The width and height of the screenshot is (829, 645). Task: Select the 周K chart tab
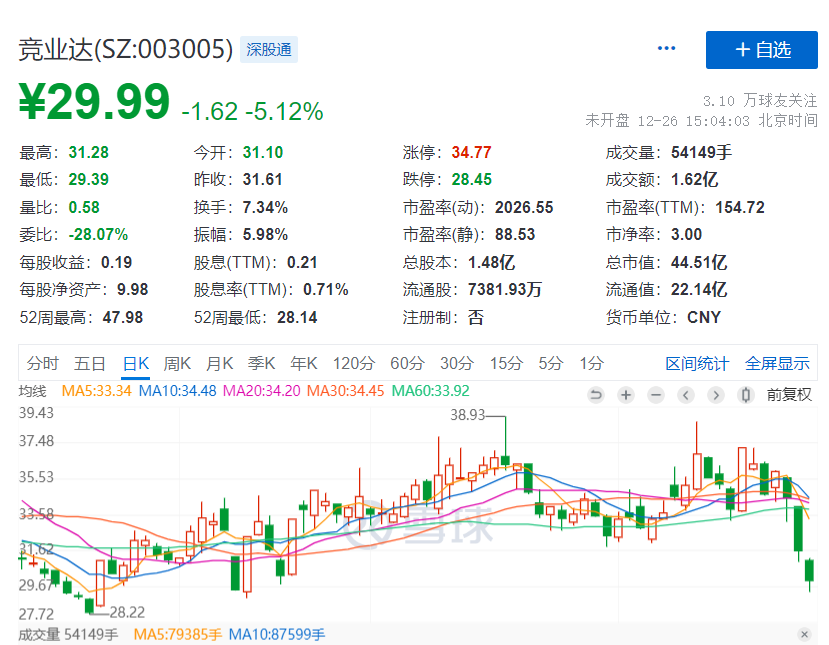tap(177, 363)
